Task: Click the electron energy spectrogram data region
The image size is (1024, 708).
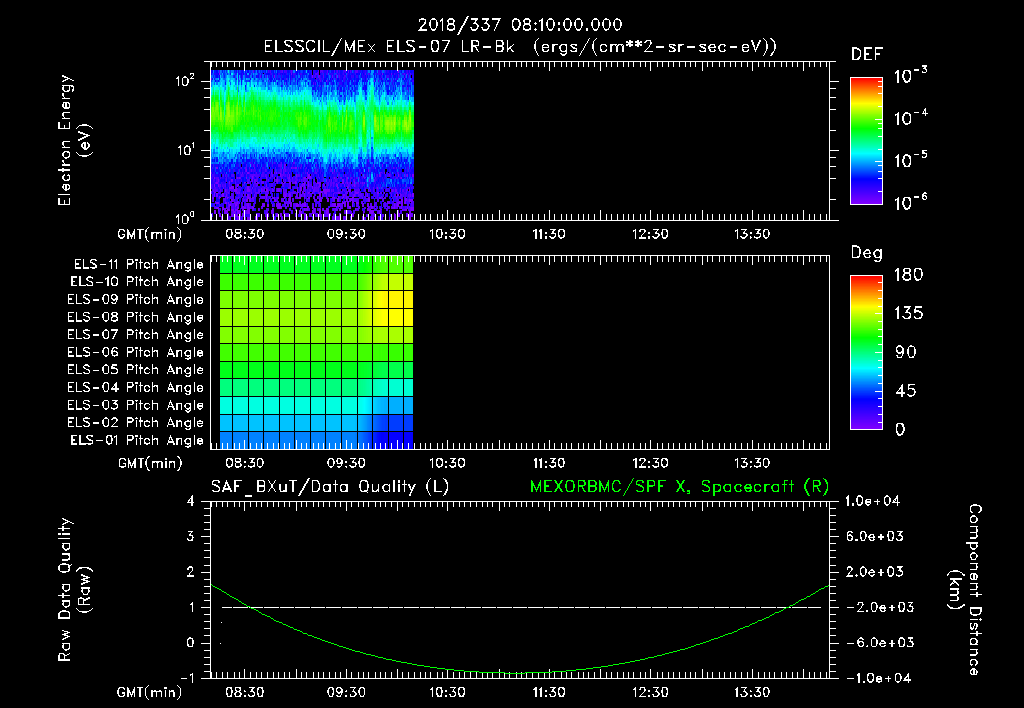Action: point(312,144)
